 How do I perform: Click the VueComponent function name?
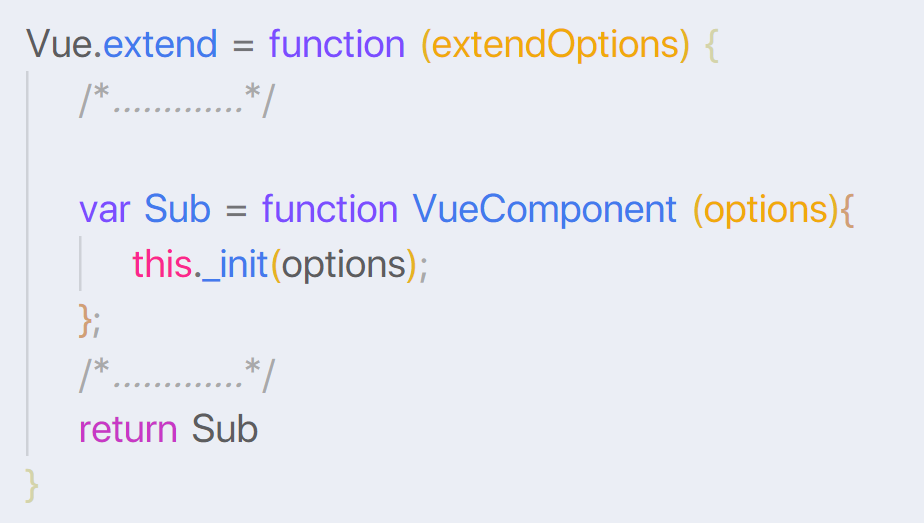pos(544,210)
